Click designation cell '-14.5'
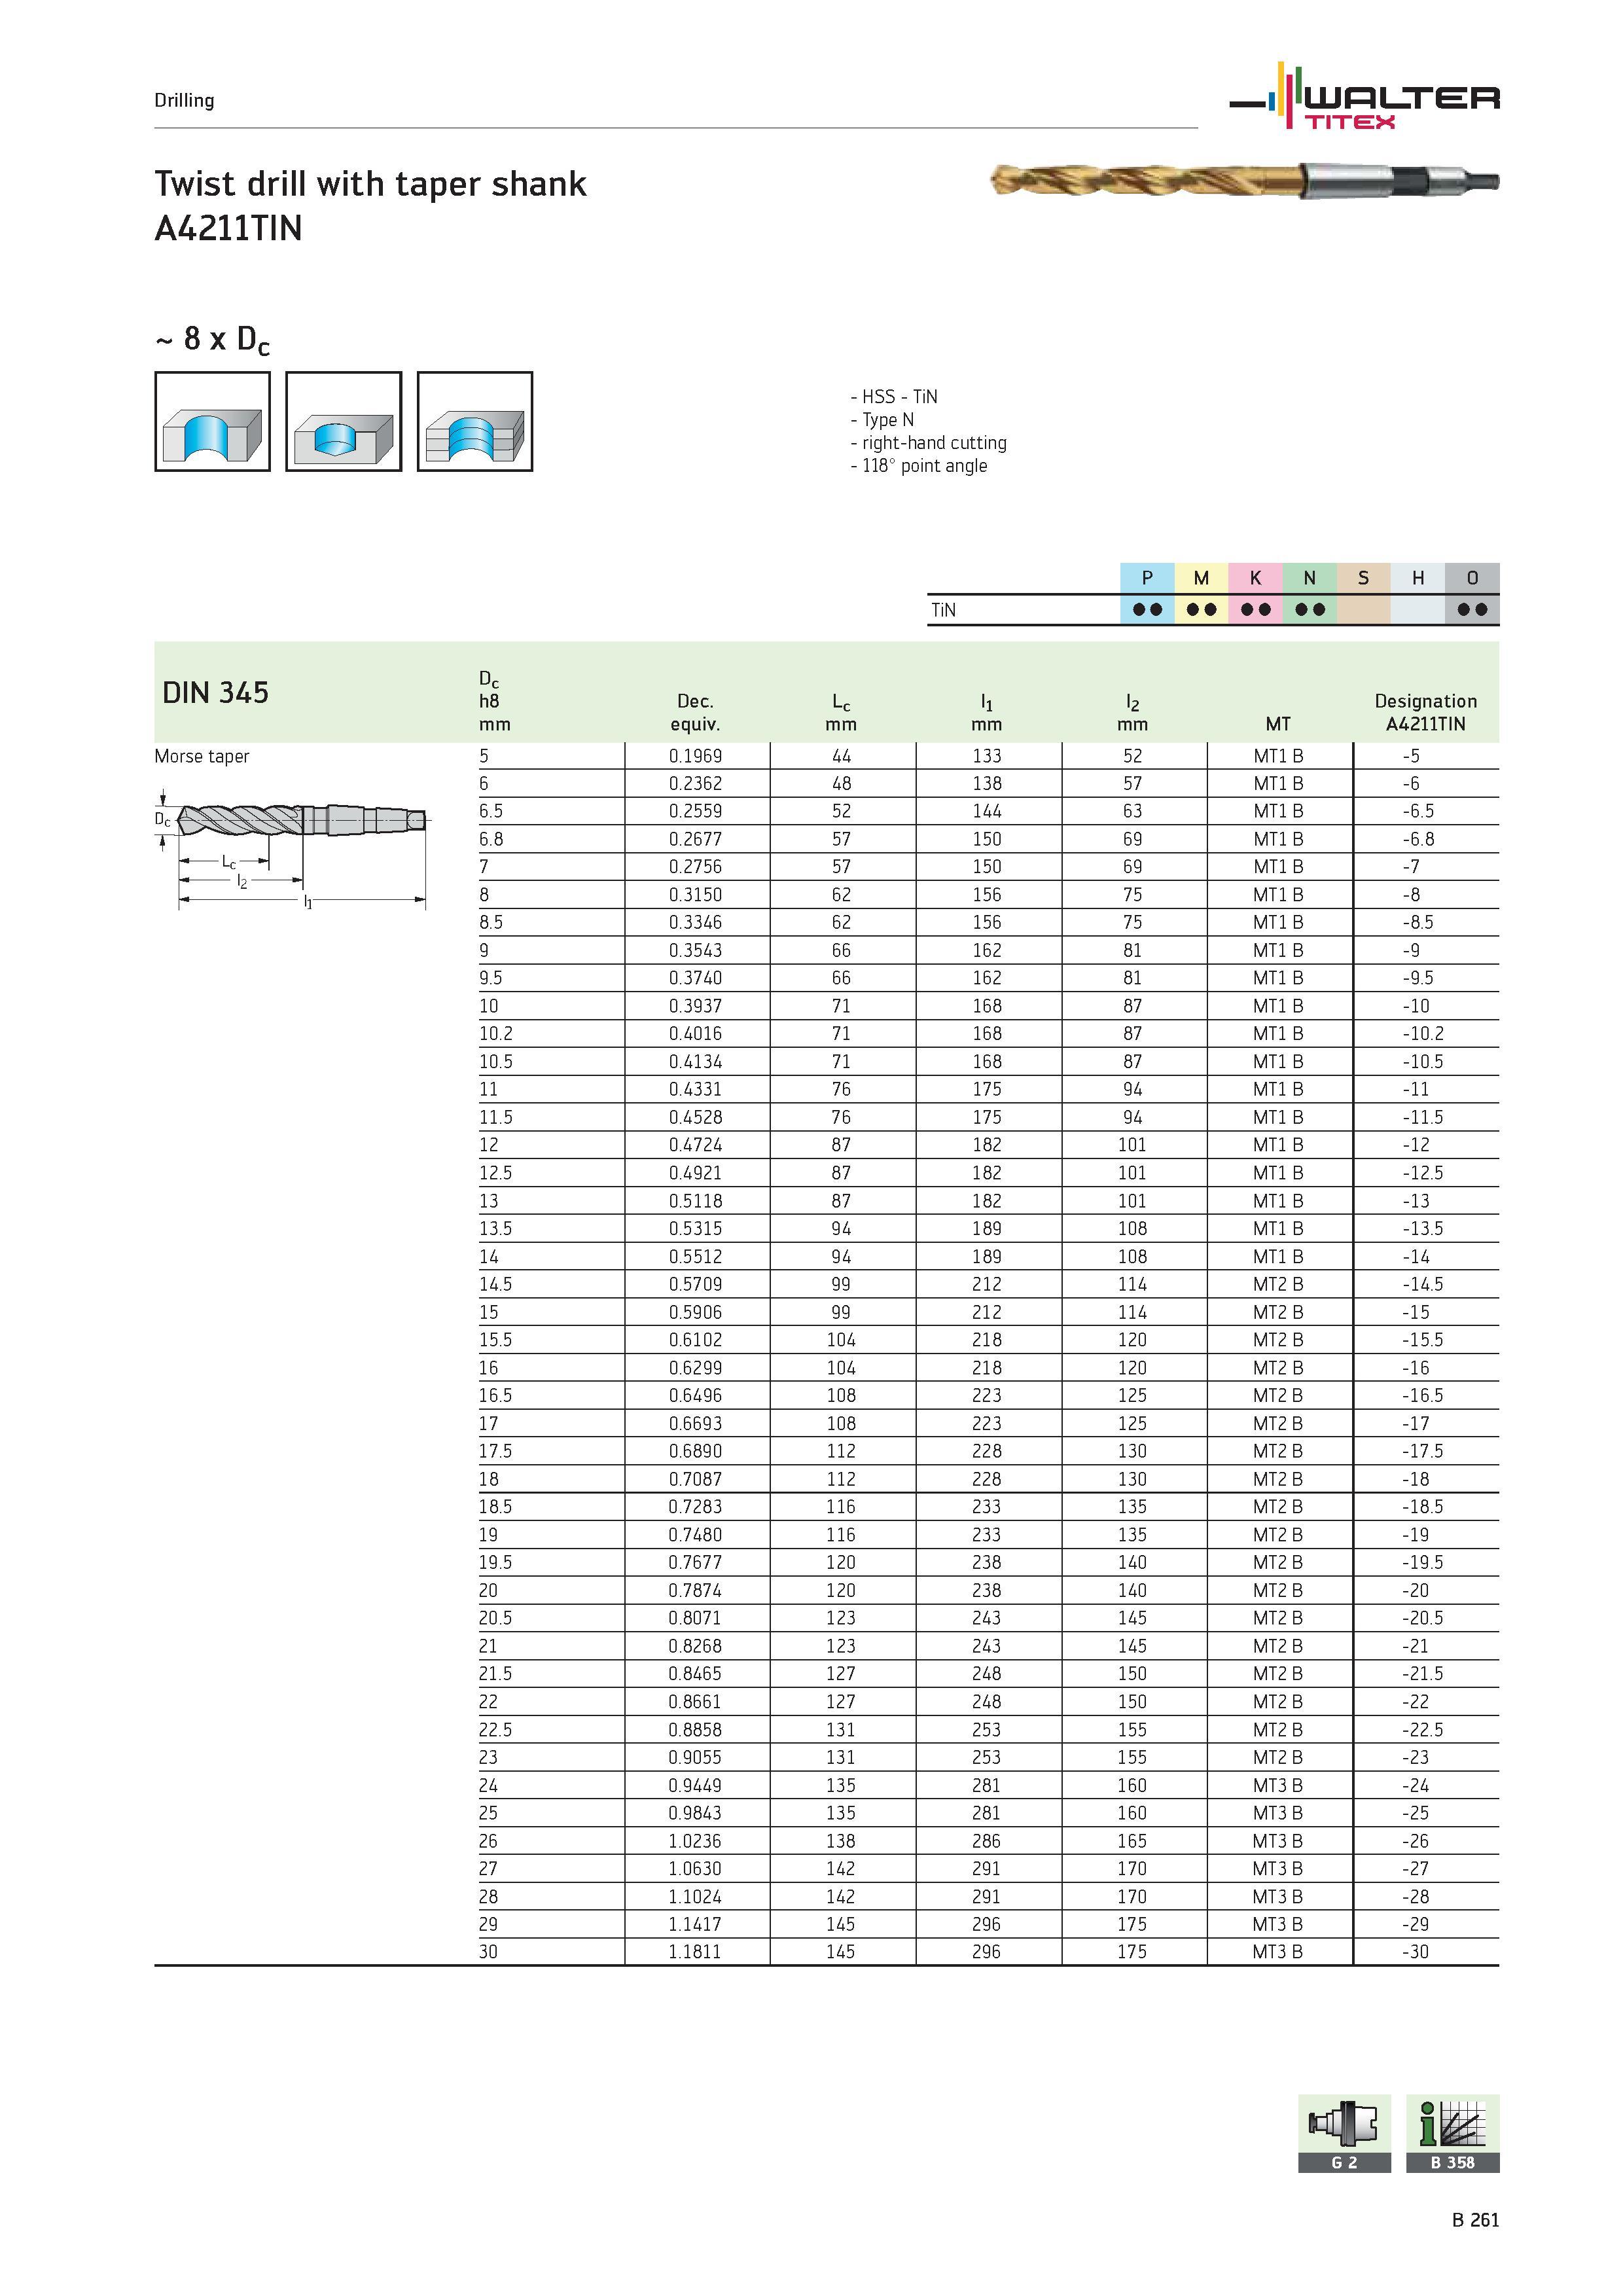This screenshot has width=1623, height=2296. [1422, 1284]
